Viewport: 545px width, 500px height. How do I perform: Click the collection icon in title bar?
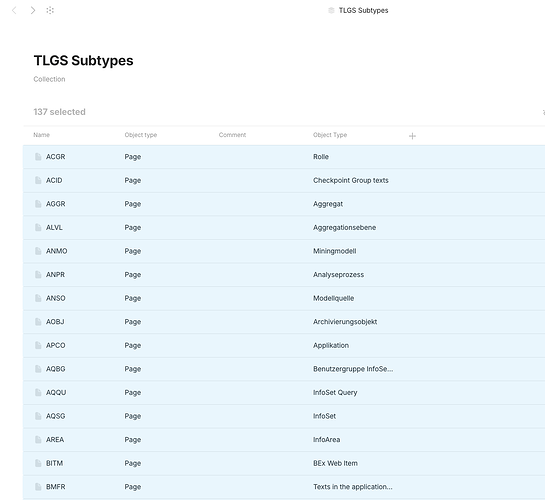(x=331, y=10)
